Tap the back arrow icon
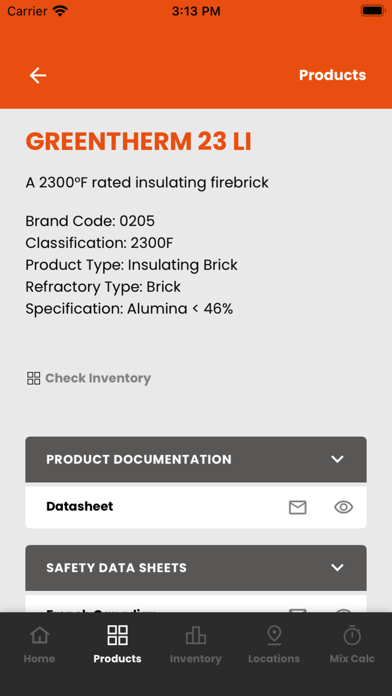Screen dimensions: 392x696 [x=38, y=75]
